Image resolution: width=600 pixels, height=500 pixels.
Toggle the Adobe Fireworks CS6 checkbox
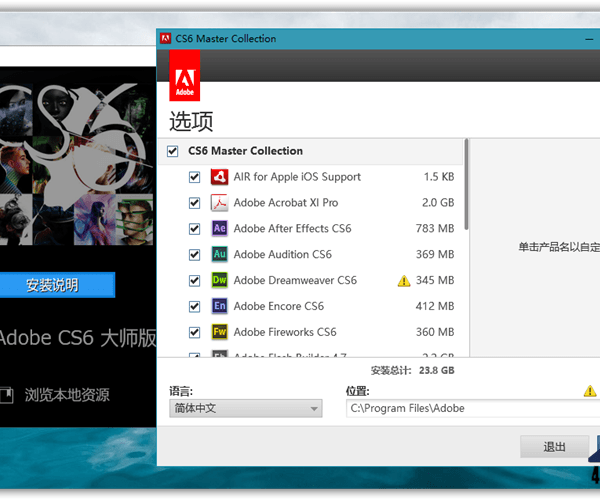tap(195, 333)
